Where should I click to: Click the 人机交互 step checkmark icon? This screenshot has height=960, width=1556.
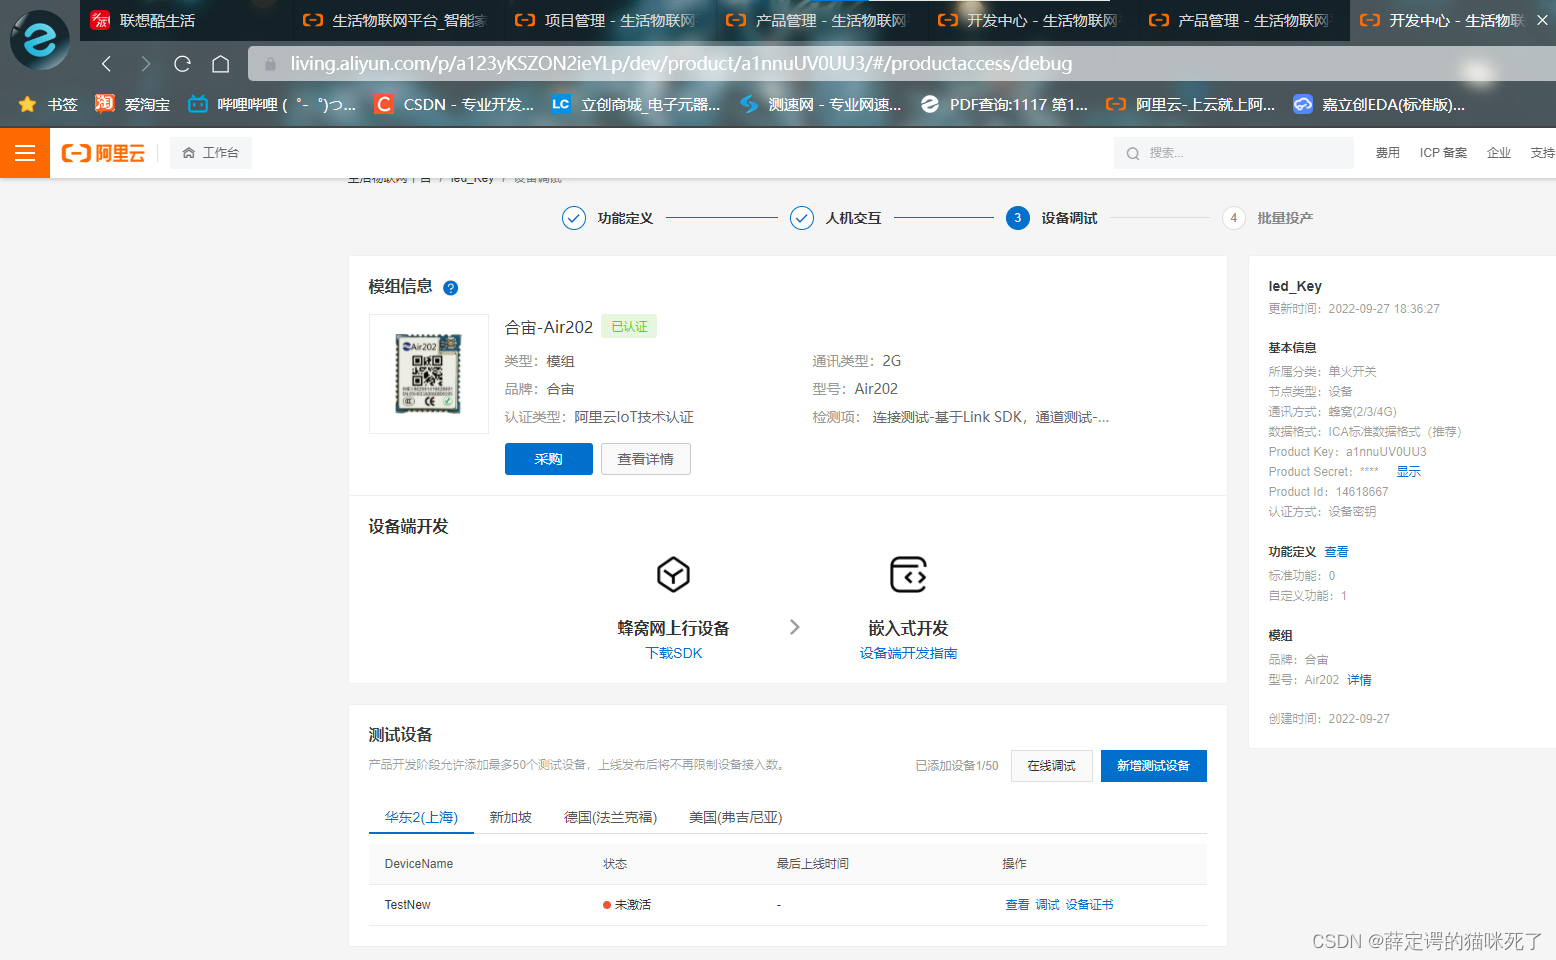pos(802,218)
